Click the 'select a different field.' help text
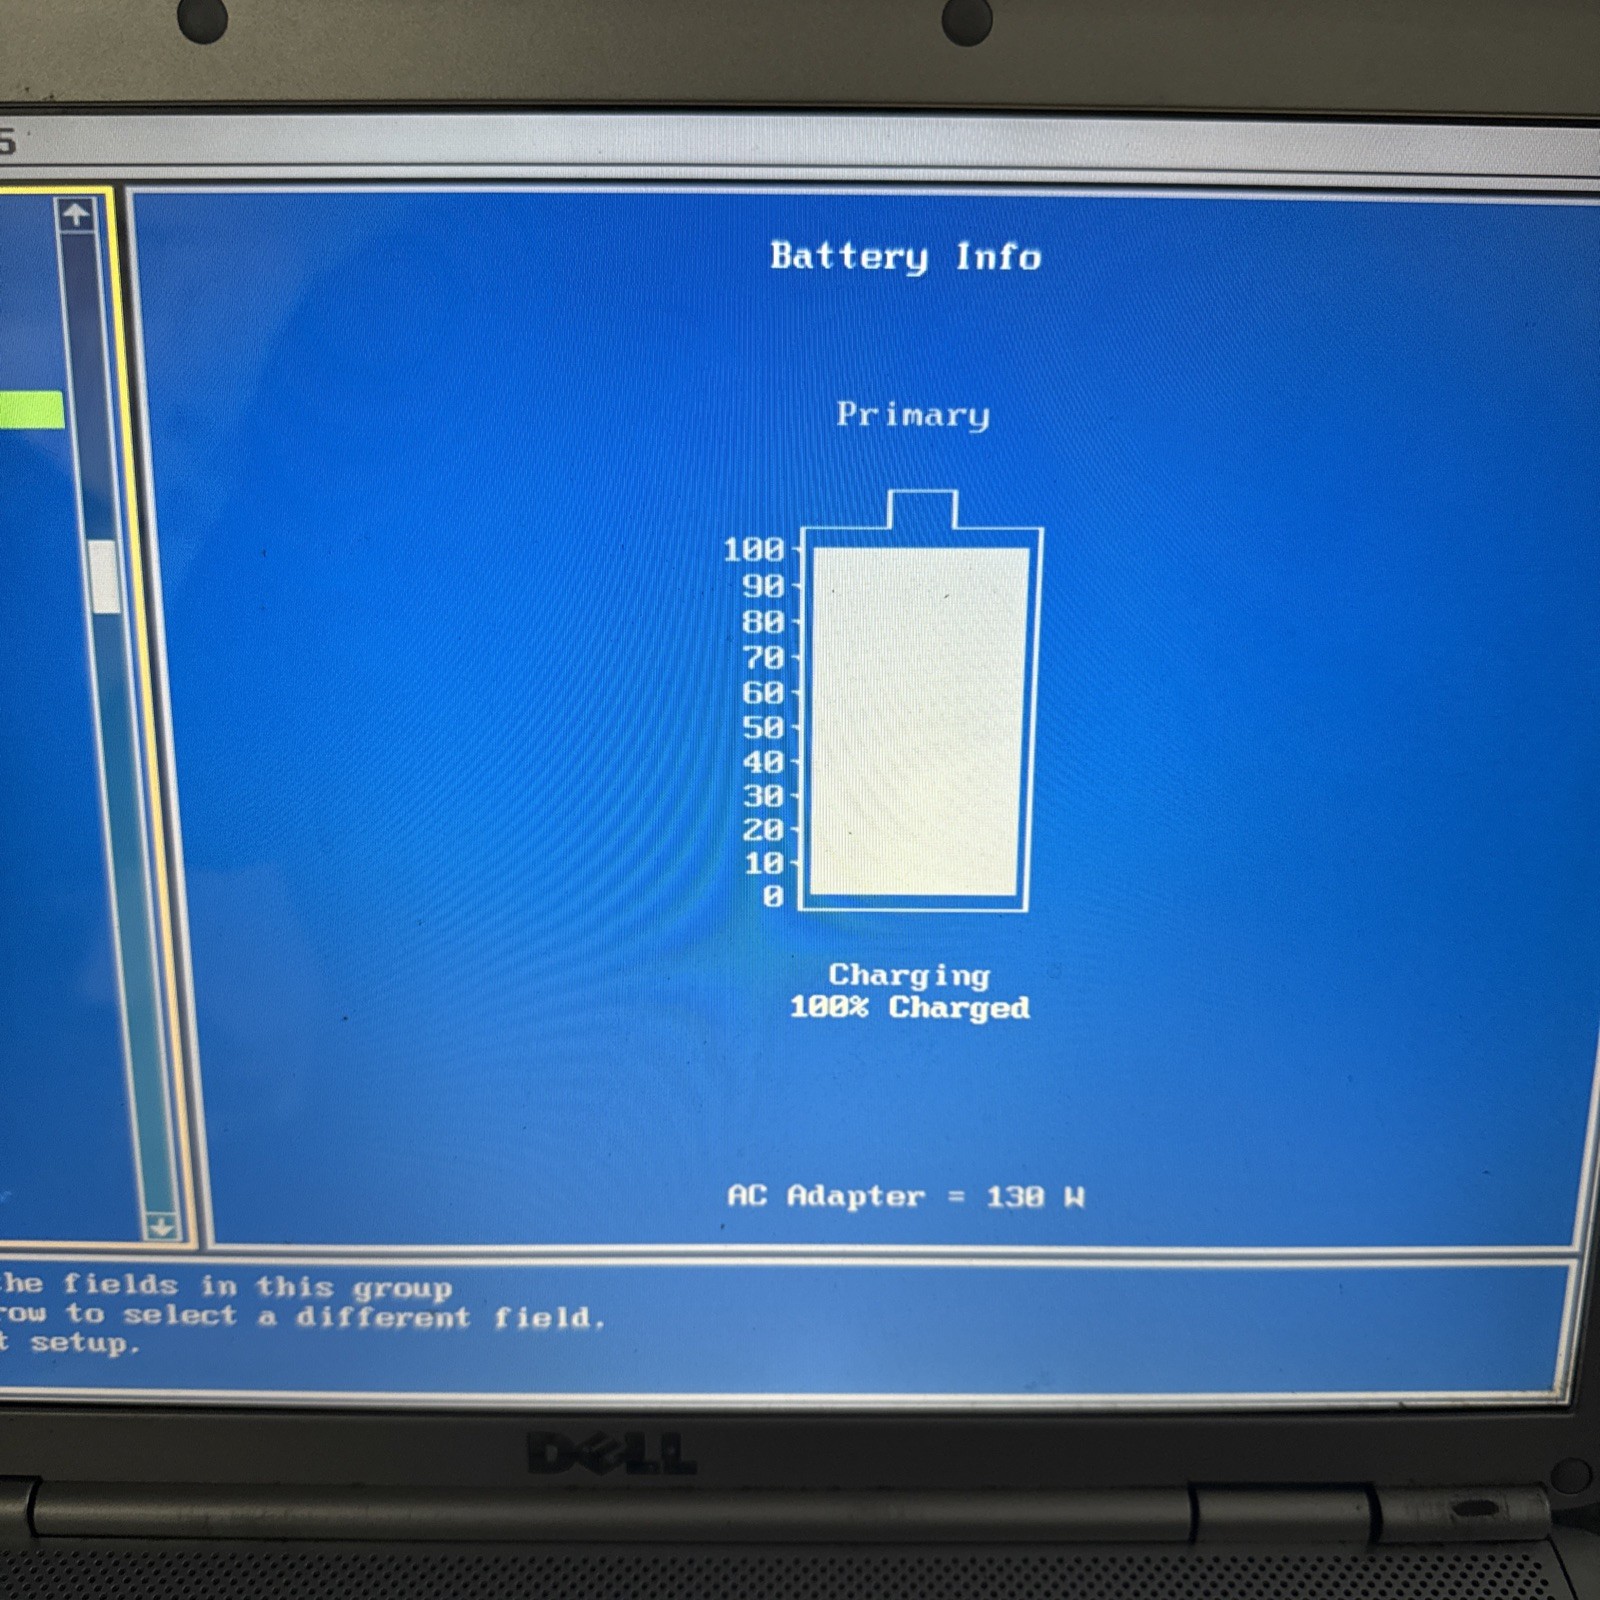 [365, 1317]
